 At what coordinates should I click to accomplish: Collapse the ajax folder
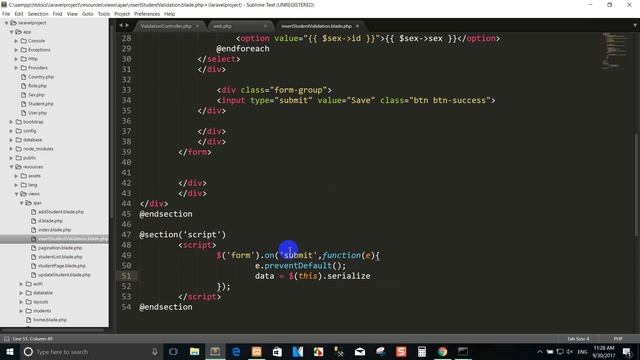[x=21, y=203]
